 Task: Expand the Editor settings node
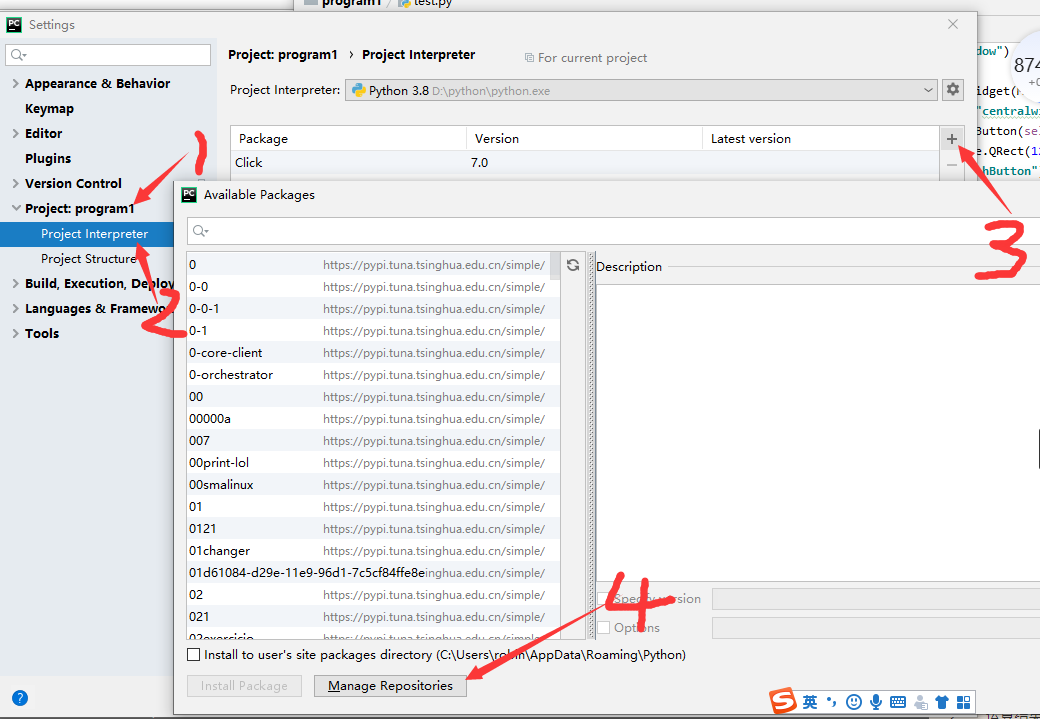coord(15,133)
